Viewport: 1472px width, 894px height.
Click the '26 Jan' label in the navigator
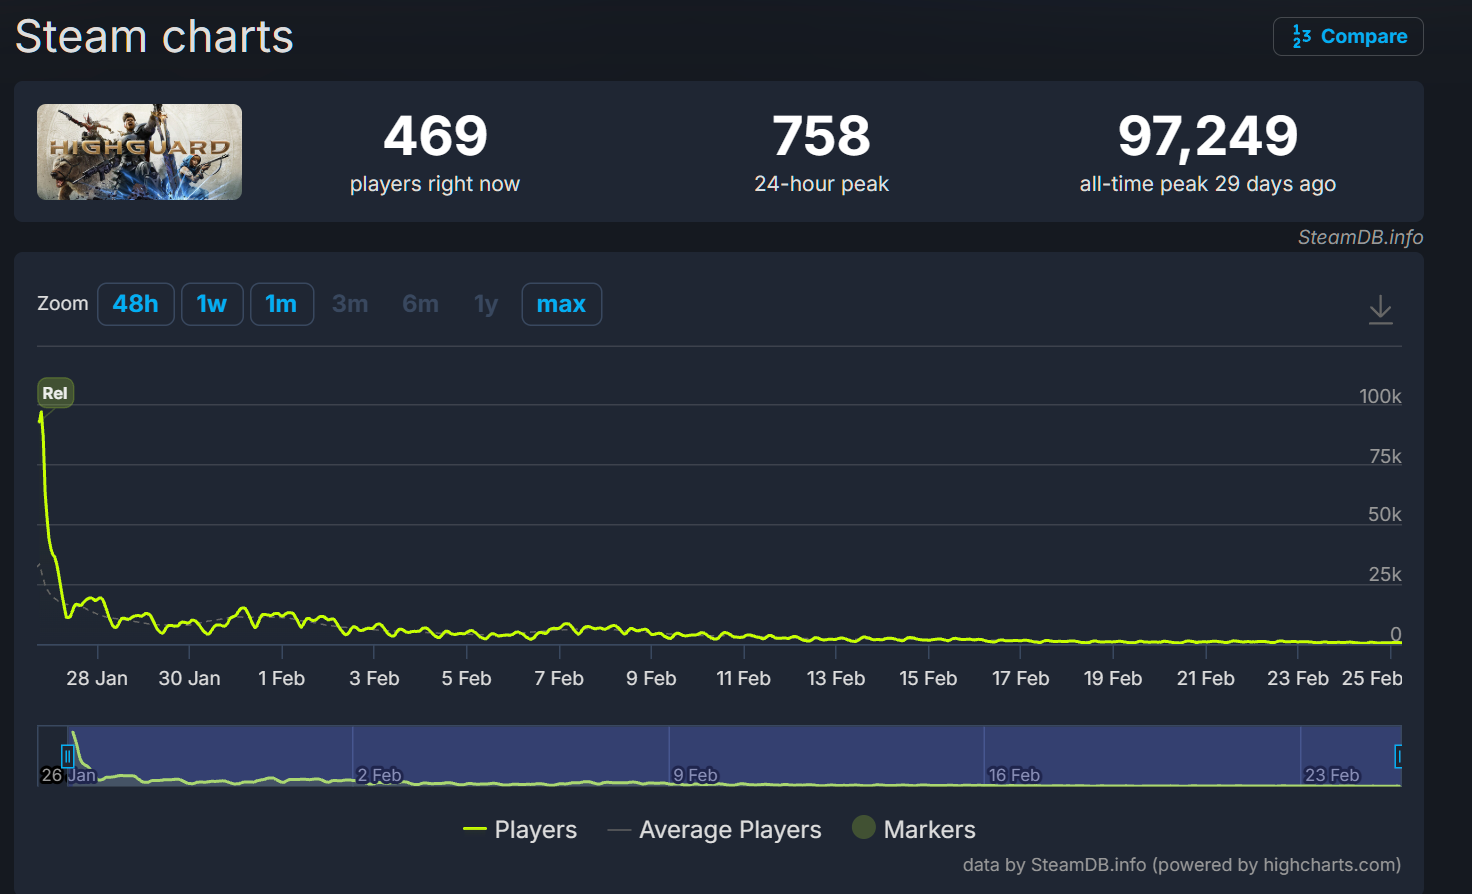[68, 775]
